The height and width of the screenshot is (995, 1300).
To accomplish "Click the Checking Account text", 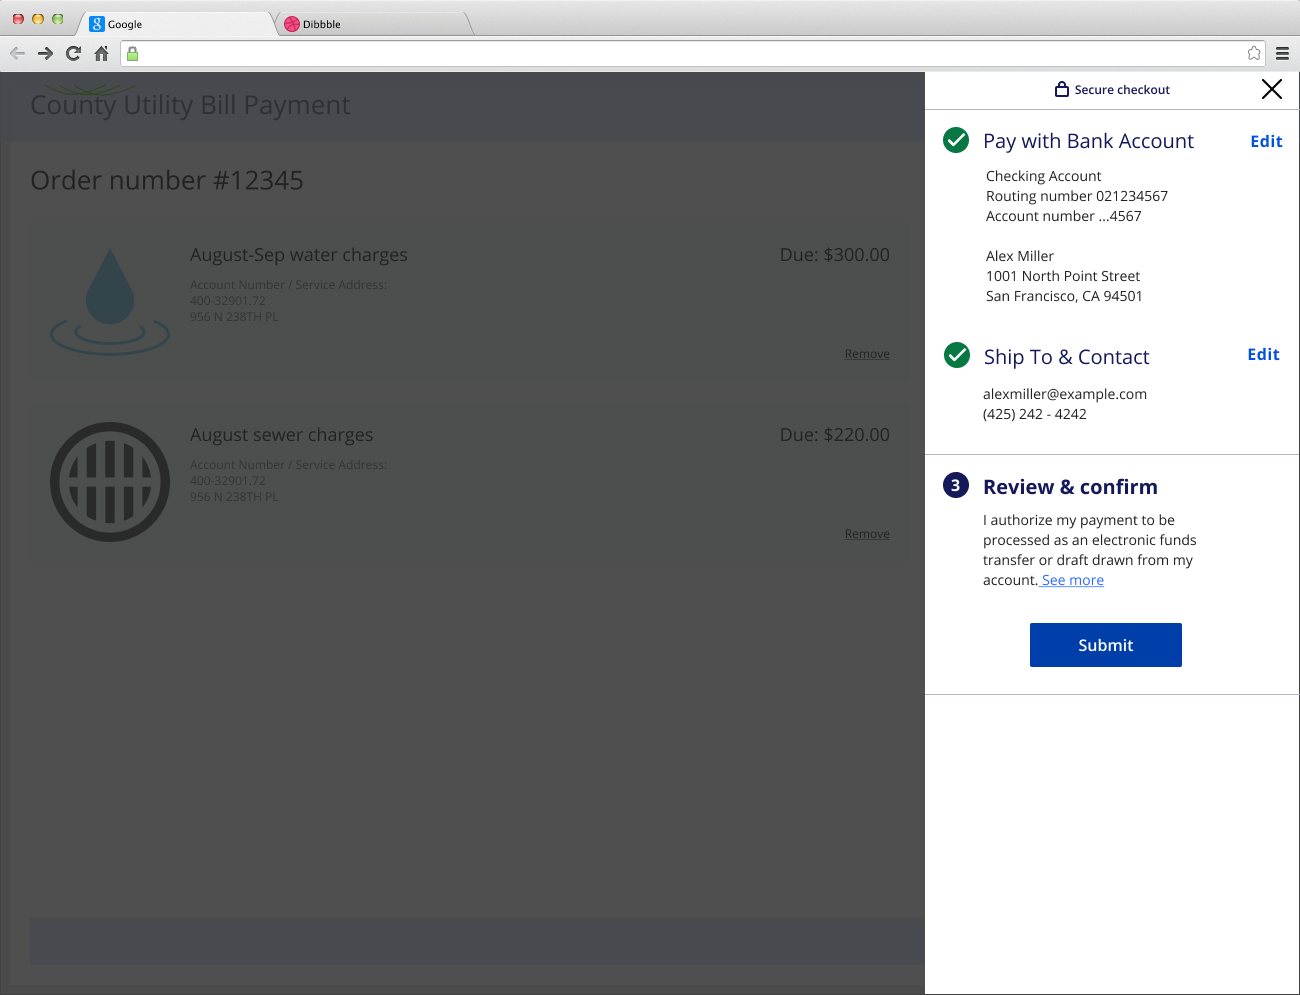I will coord(1043,176).
